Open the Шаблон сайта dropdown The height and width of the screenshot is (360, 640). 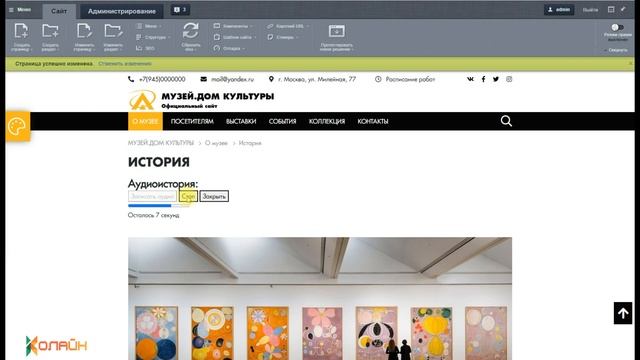235,37
